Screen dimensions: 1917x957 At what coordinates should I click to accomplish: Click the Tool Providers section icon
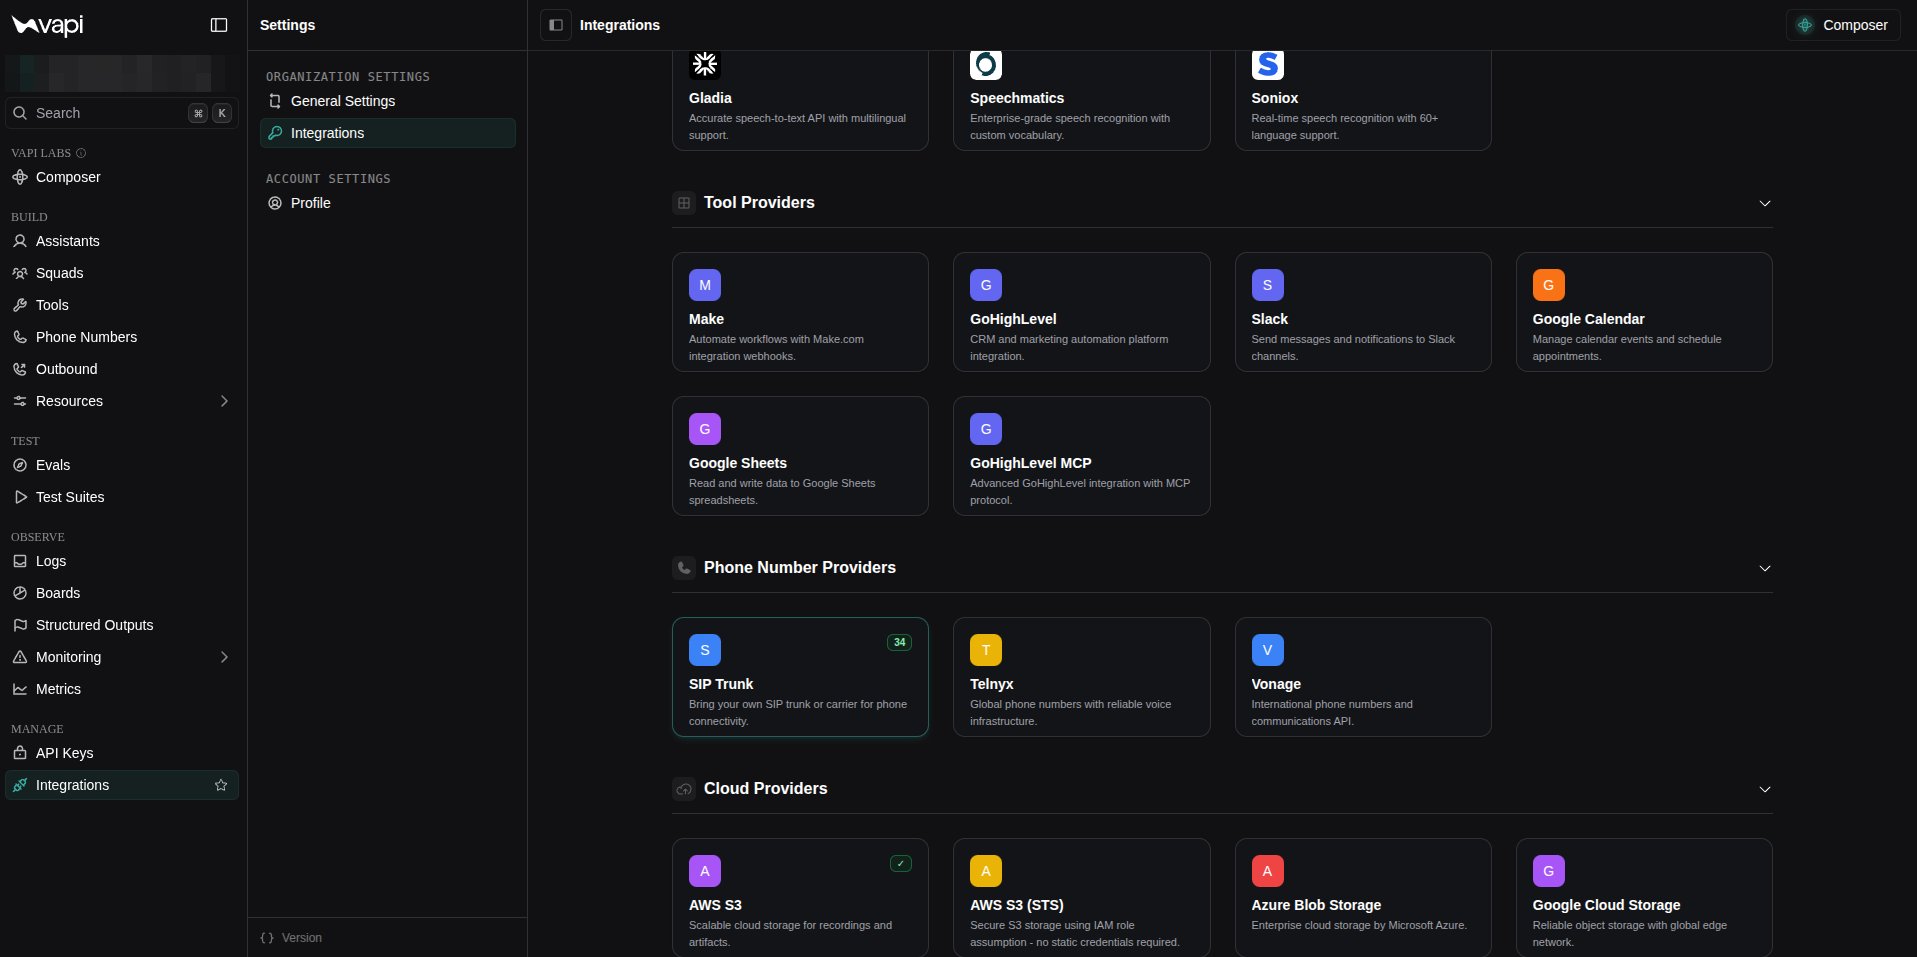coord(684,203)
